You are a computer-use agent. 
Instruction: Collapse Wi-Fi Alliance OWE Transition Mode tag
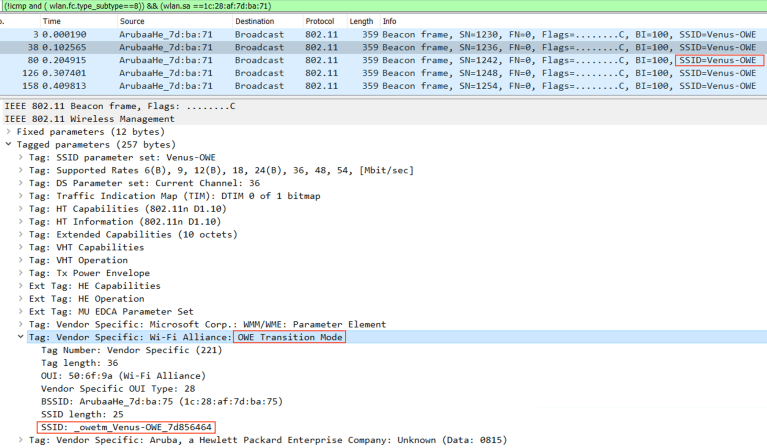tap(21, 338)
